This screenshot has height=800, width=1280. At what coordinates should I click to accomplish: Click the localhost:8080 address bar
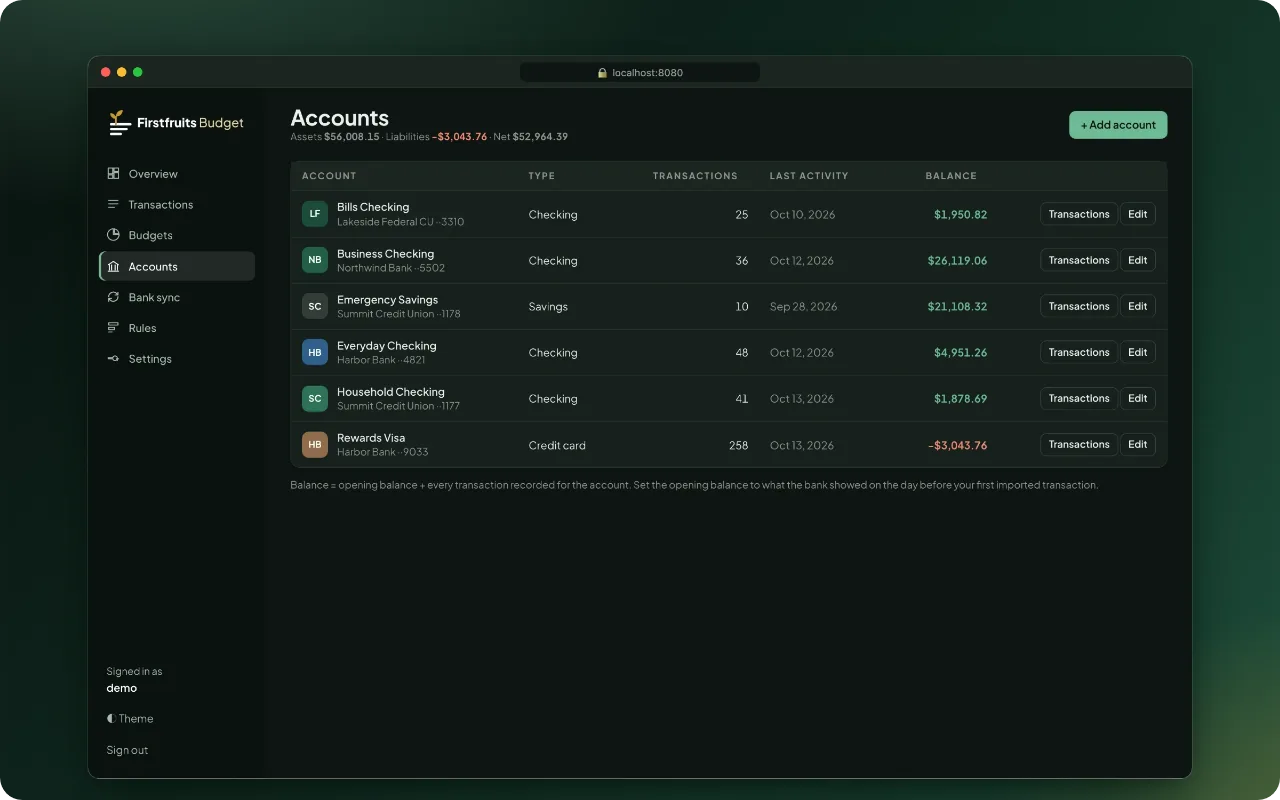pyautogui.click(x=640, y=73)
